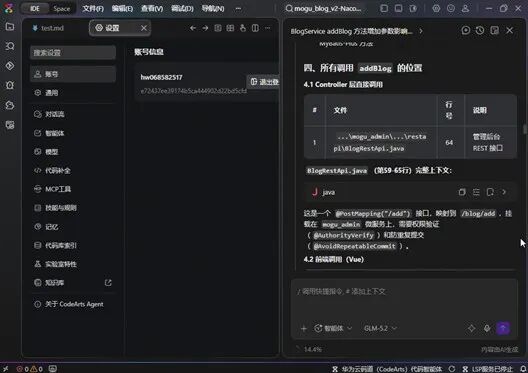Viewport: 528px width, 373px height.
Task: Open the Debug bug icon in activity bar
Action: 10,85
